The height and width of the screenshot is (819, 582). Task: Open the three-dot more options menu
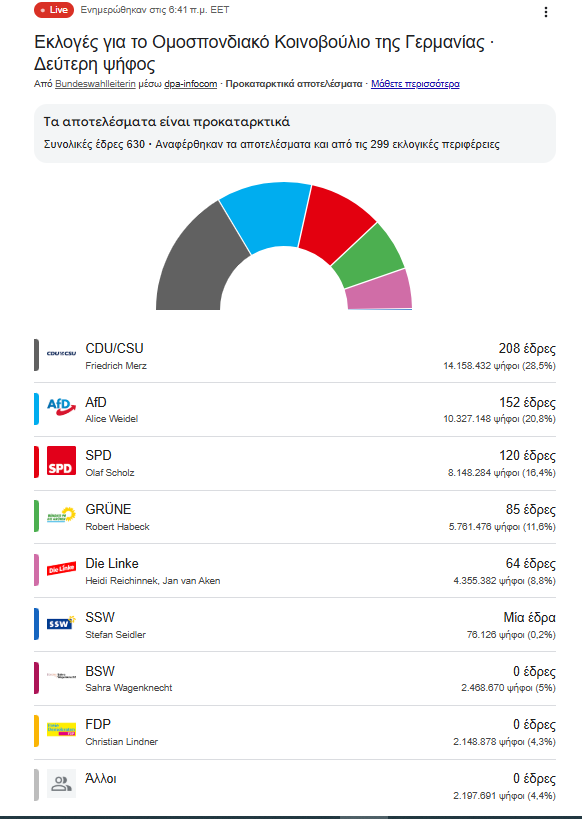[x=545, y=12]
